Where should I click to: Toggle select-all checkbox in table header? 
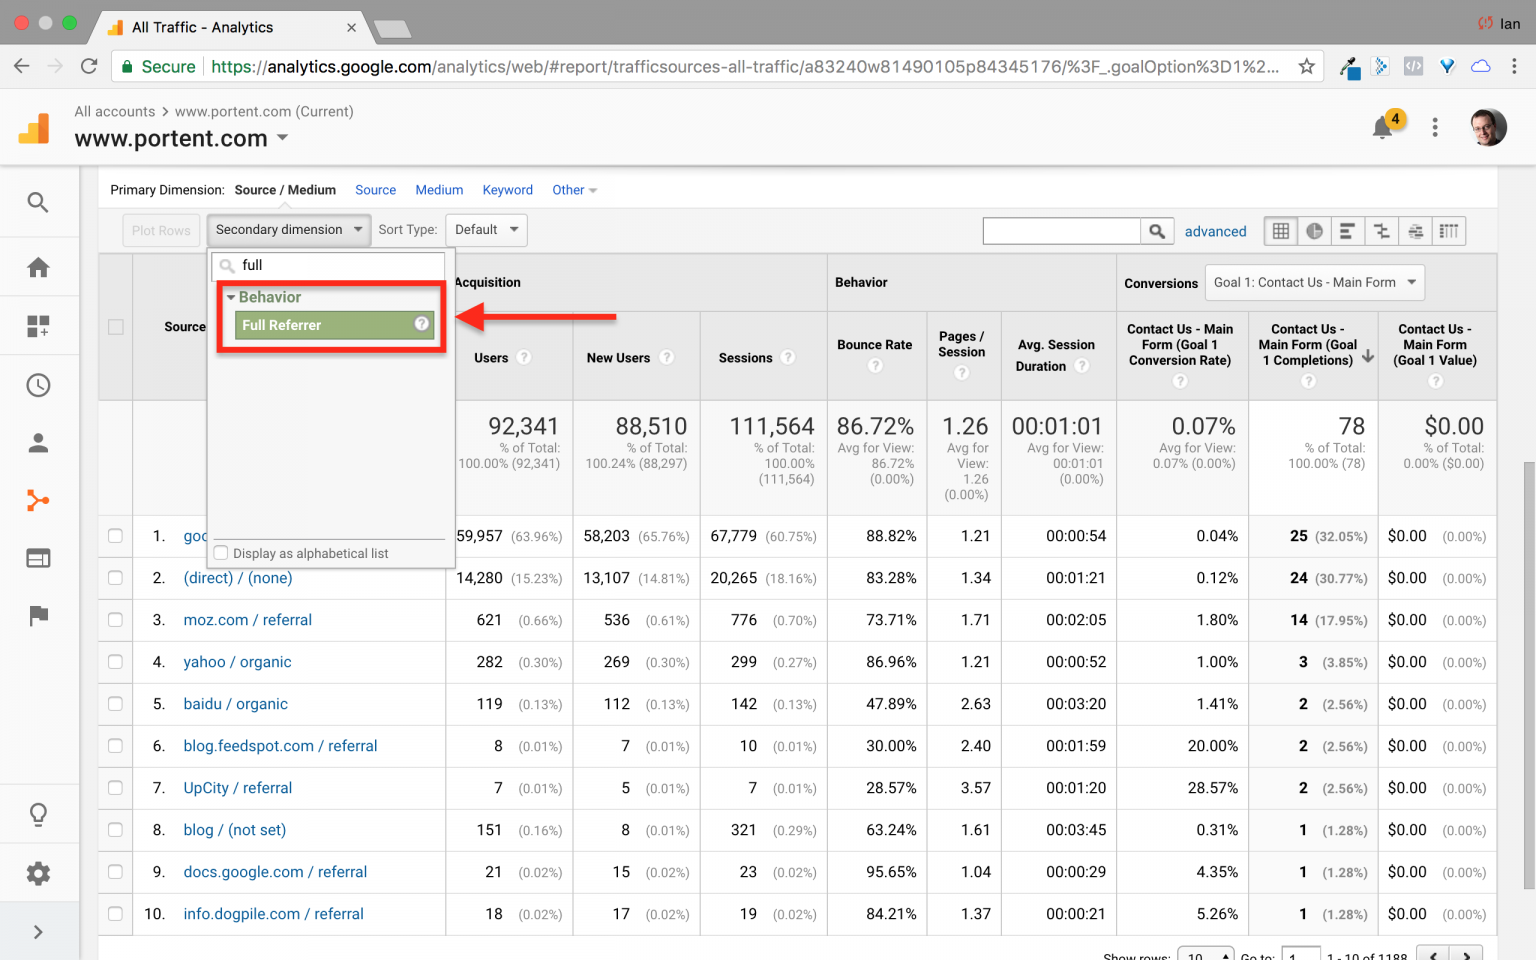tap(116, 327)
